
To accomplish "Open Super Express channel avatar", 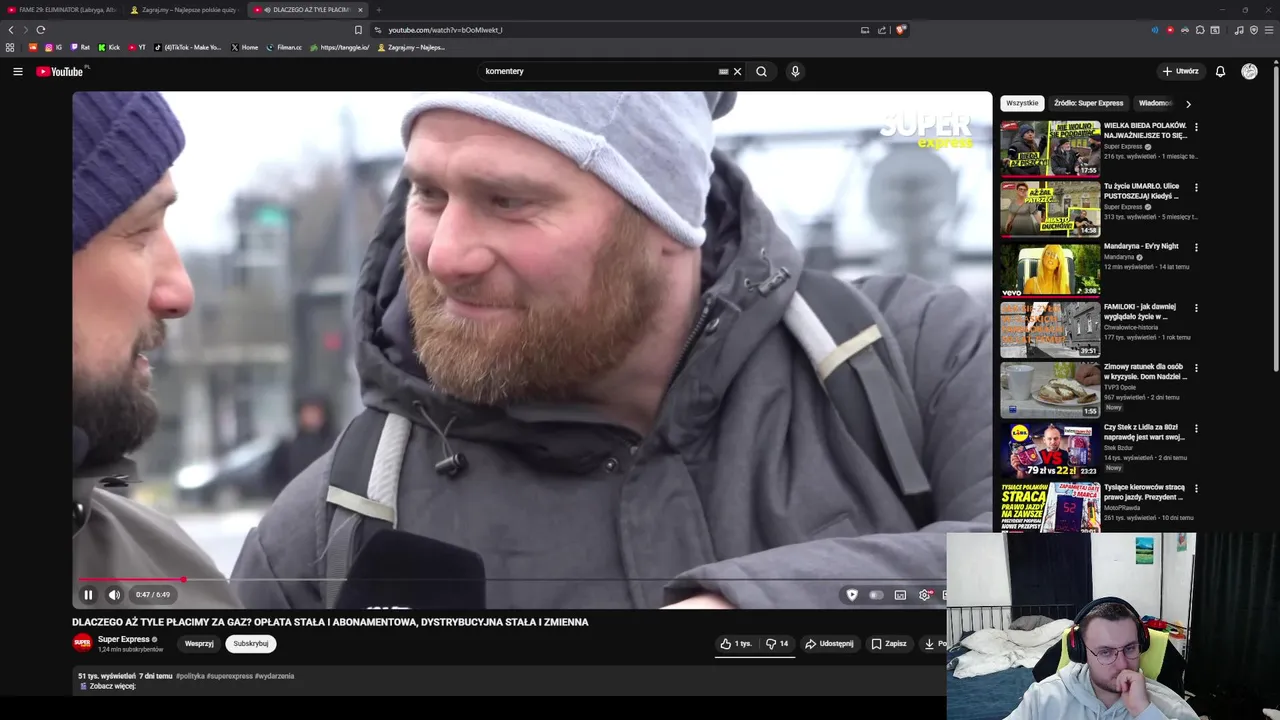I will 82,643.
